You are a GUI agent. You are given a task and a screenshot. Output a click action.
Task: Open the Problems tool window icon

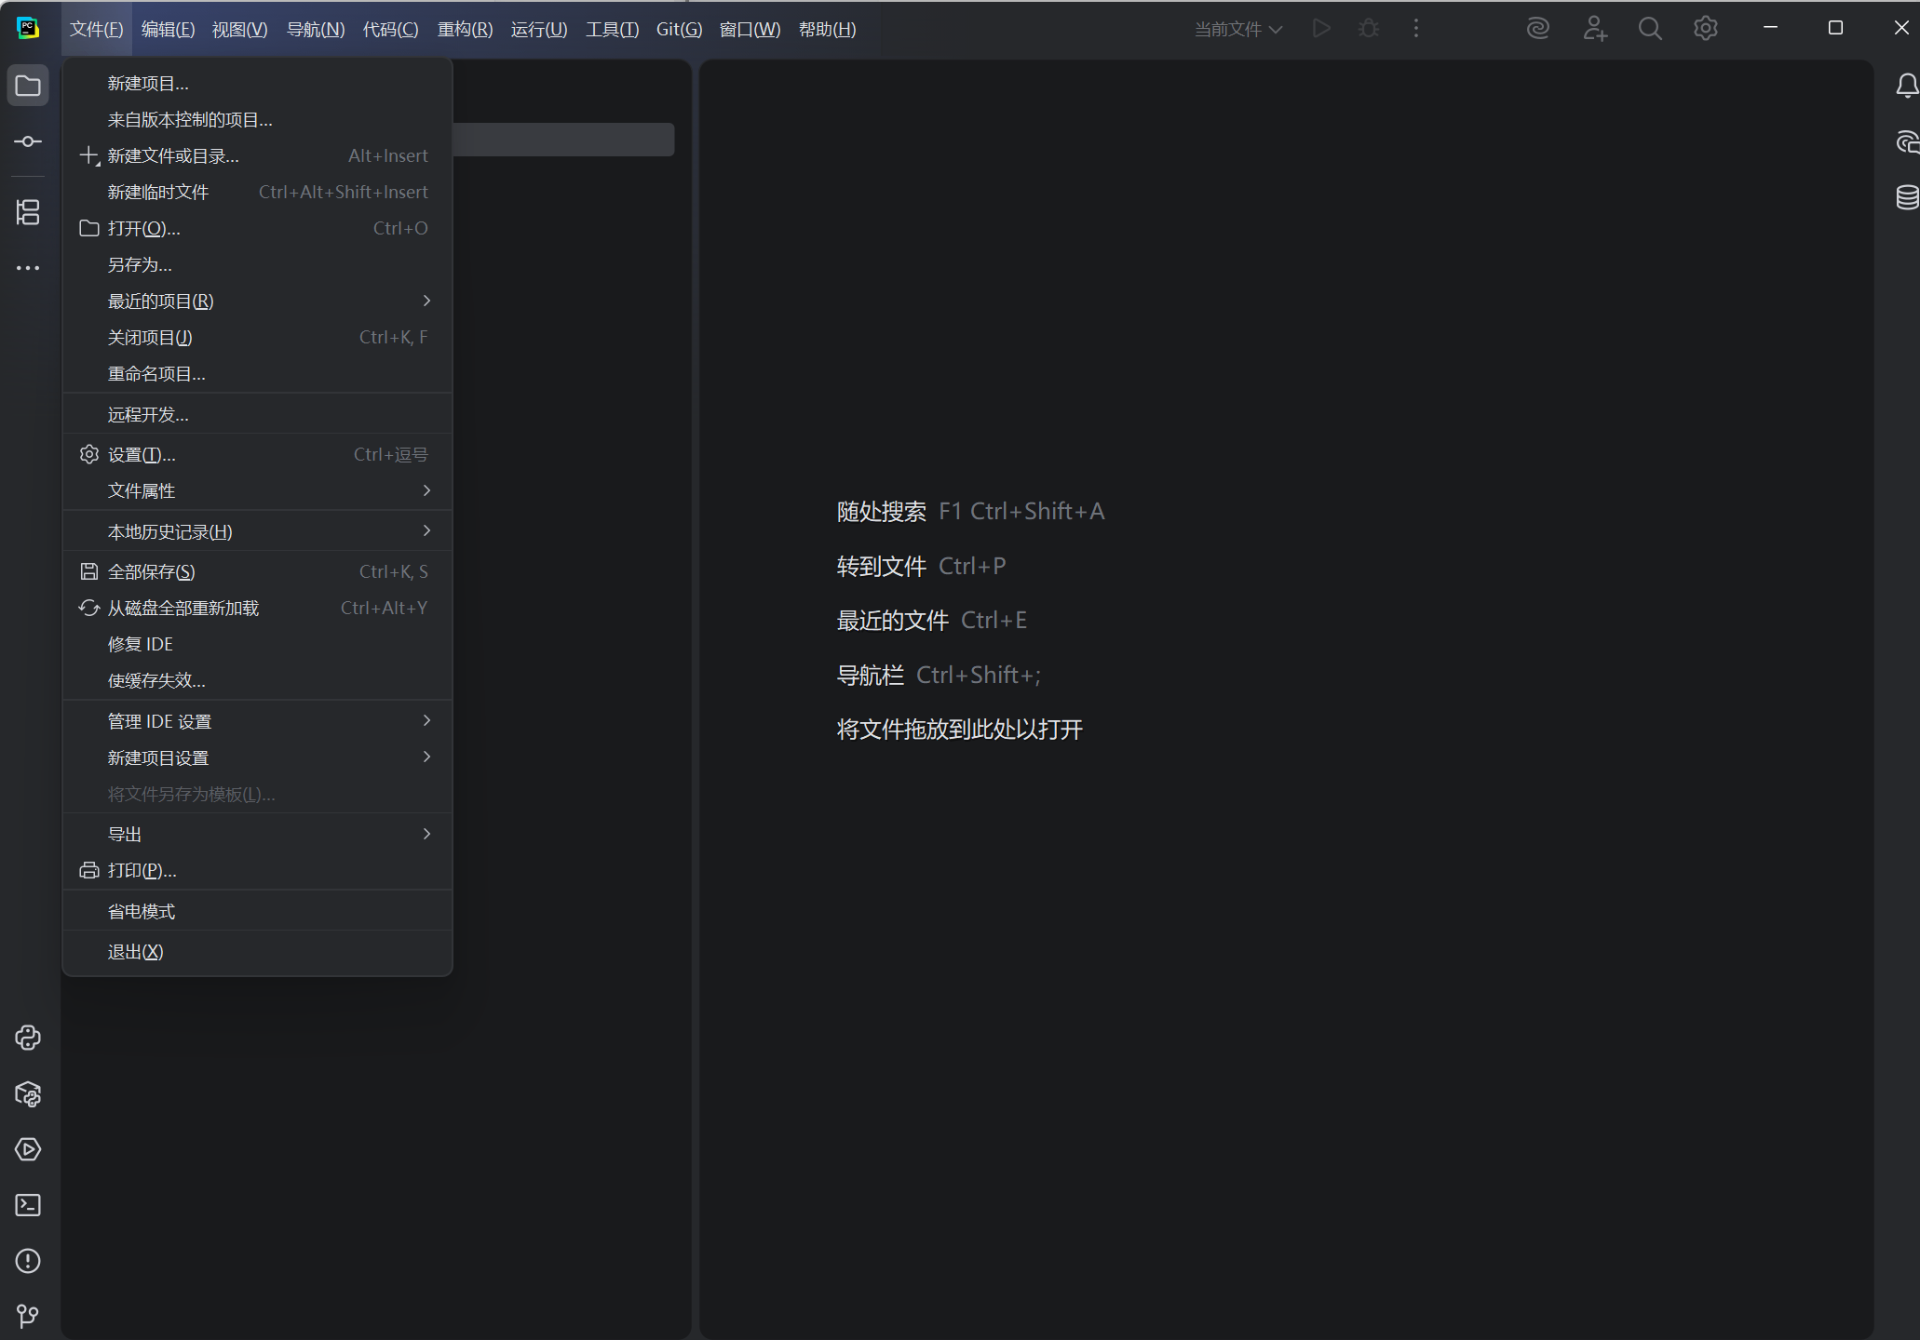(x=28, y=1262)
